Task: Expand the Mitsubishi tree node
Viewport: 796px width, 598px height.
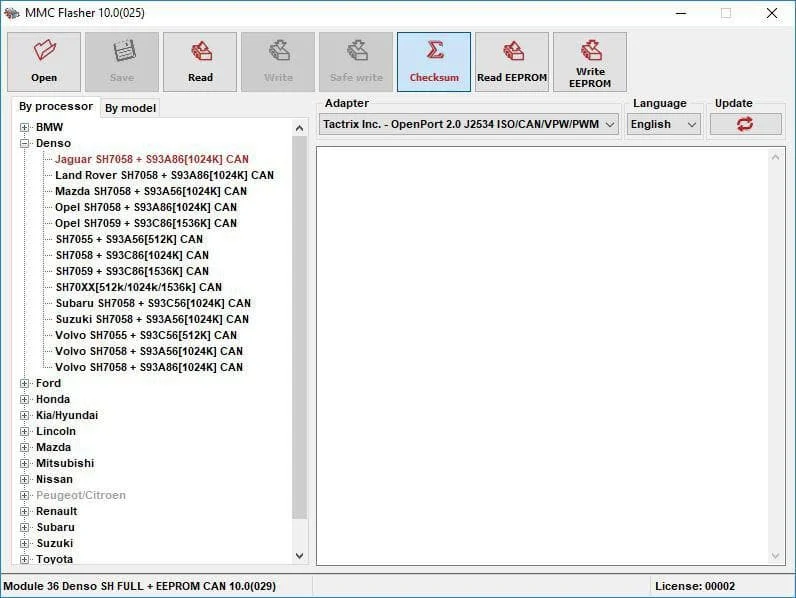Action: 24,463
